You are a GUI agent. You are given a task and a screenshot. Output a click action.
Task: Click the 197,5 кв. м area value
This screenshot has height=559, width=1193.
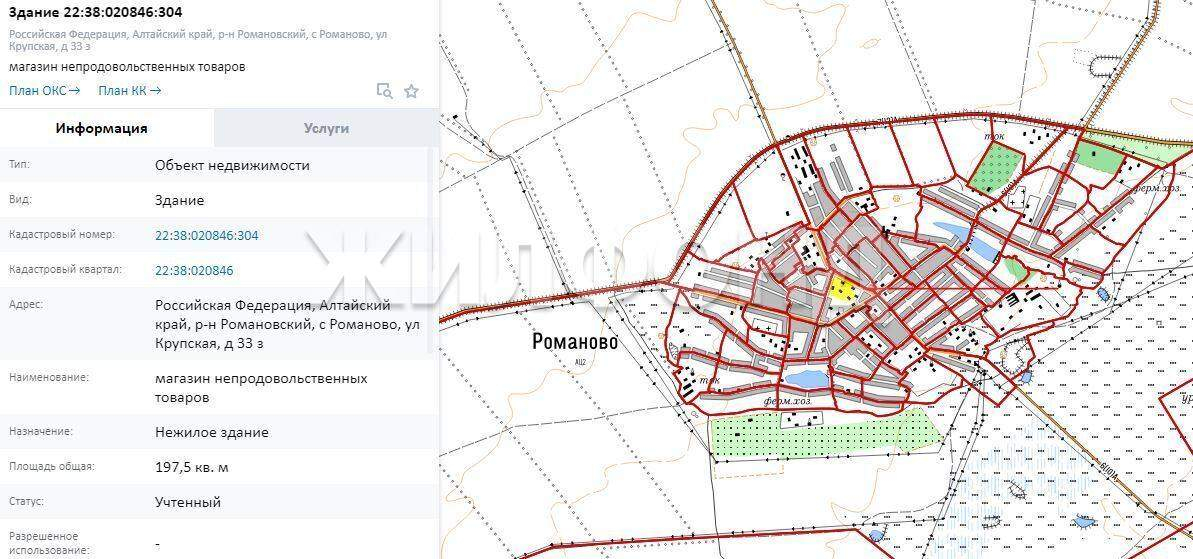[191, 467]
